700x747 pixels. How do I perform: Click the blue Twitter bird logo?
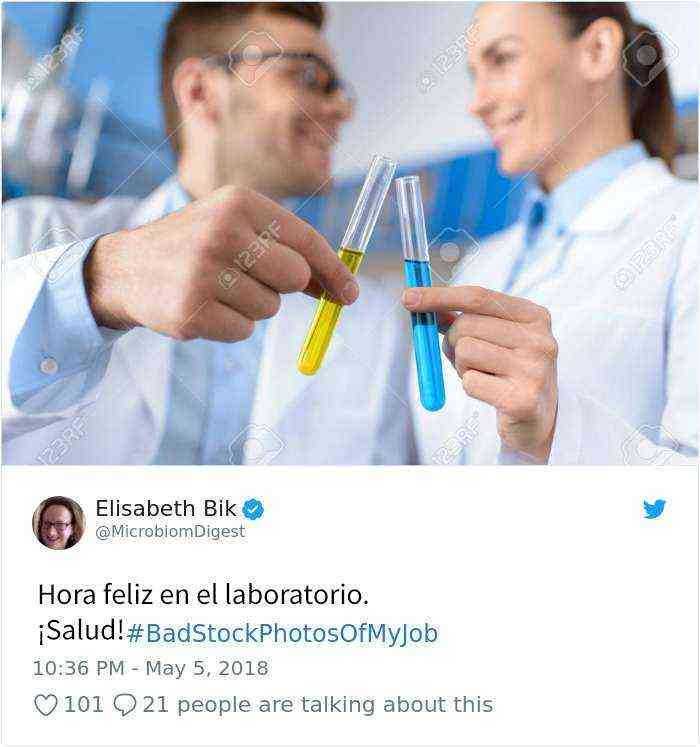654,509
